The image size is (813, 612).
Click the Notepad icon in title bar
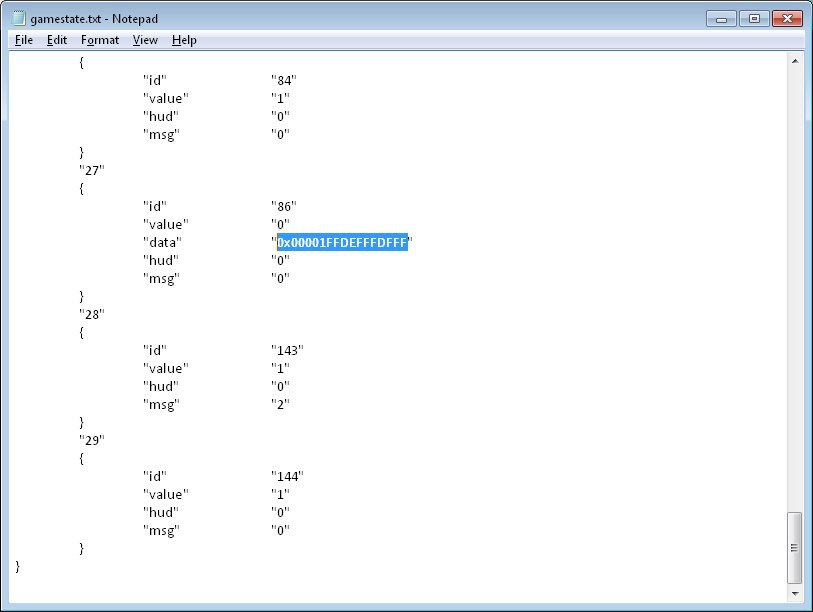tap(19, 19)
